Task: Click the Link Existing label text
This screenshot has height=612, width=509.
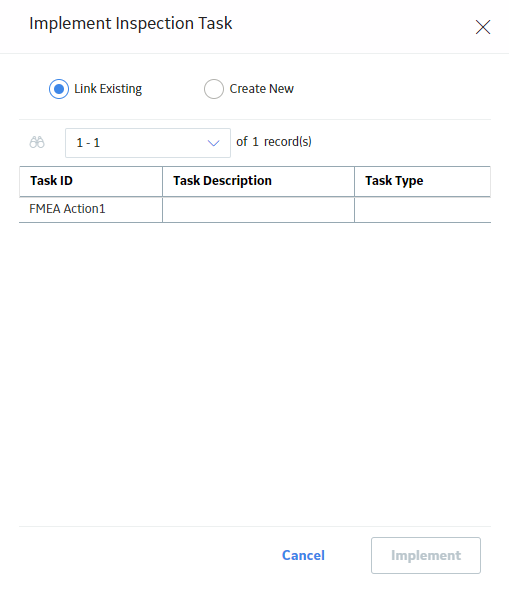Action: click(108, 89)
